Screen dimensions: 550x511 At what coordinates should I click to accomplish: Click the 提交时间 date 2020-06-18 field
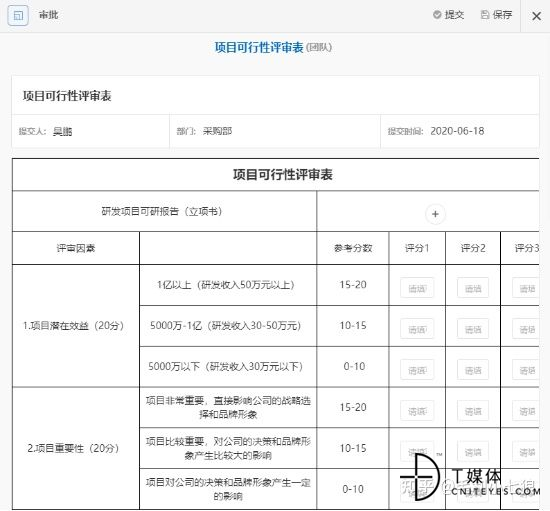coord(457,131)
